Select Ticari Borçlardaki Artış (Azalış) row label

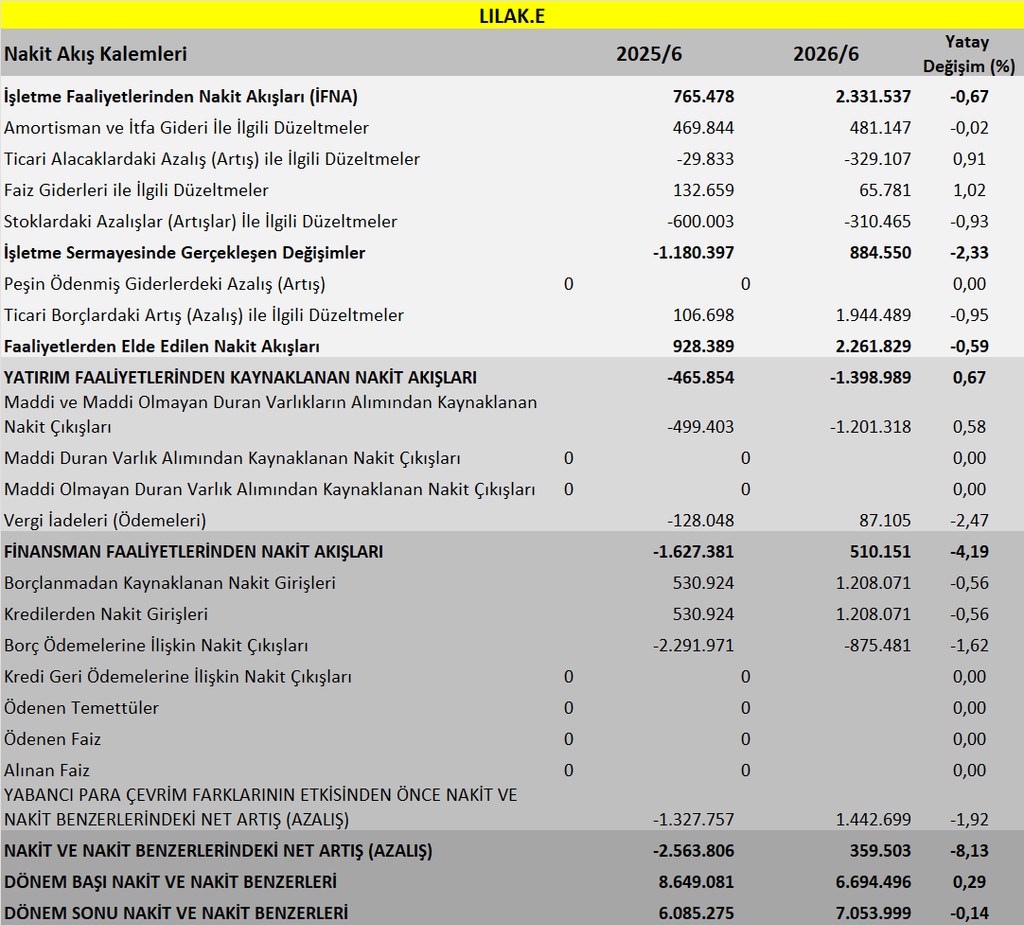tap(204, 316)
